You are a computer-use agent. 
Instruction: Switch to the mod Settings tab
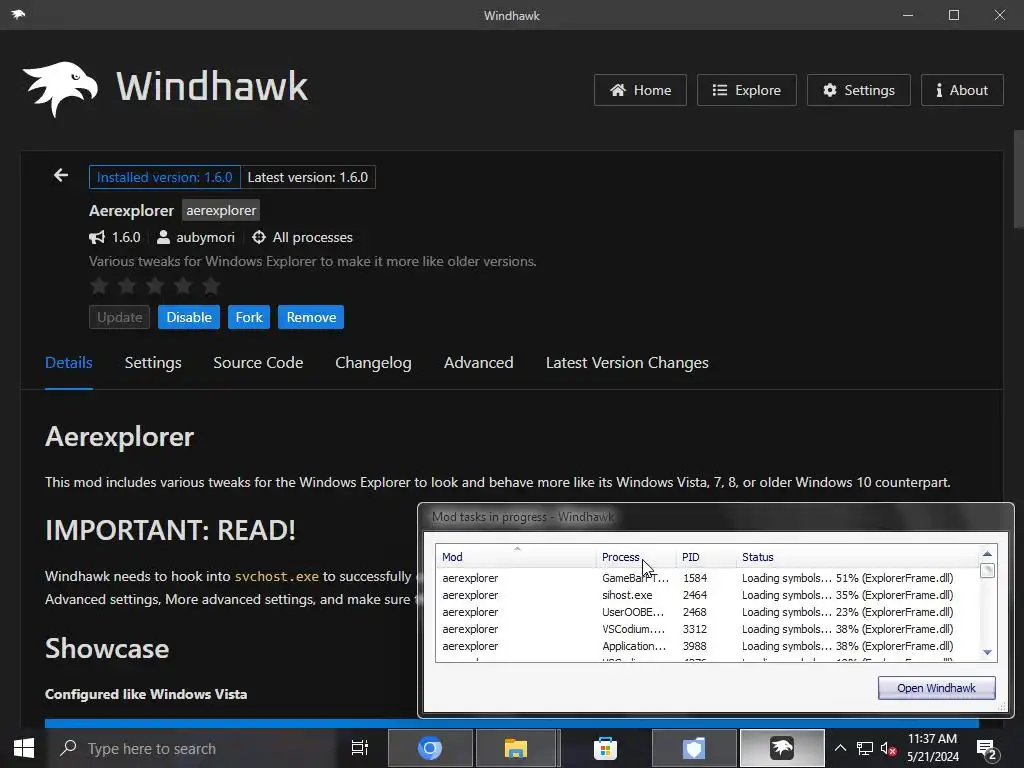click(153, 363)
